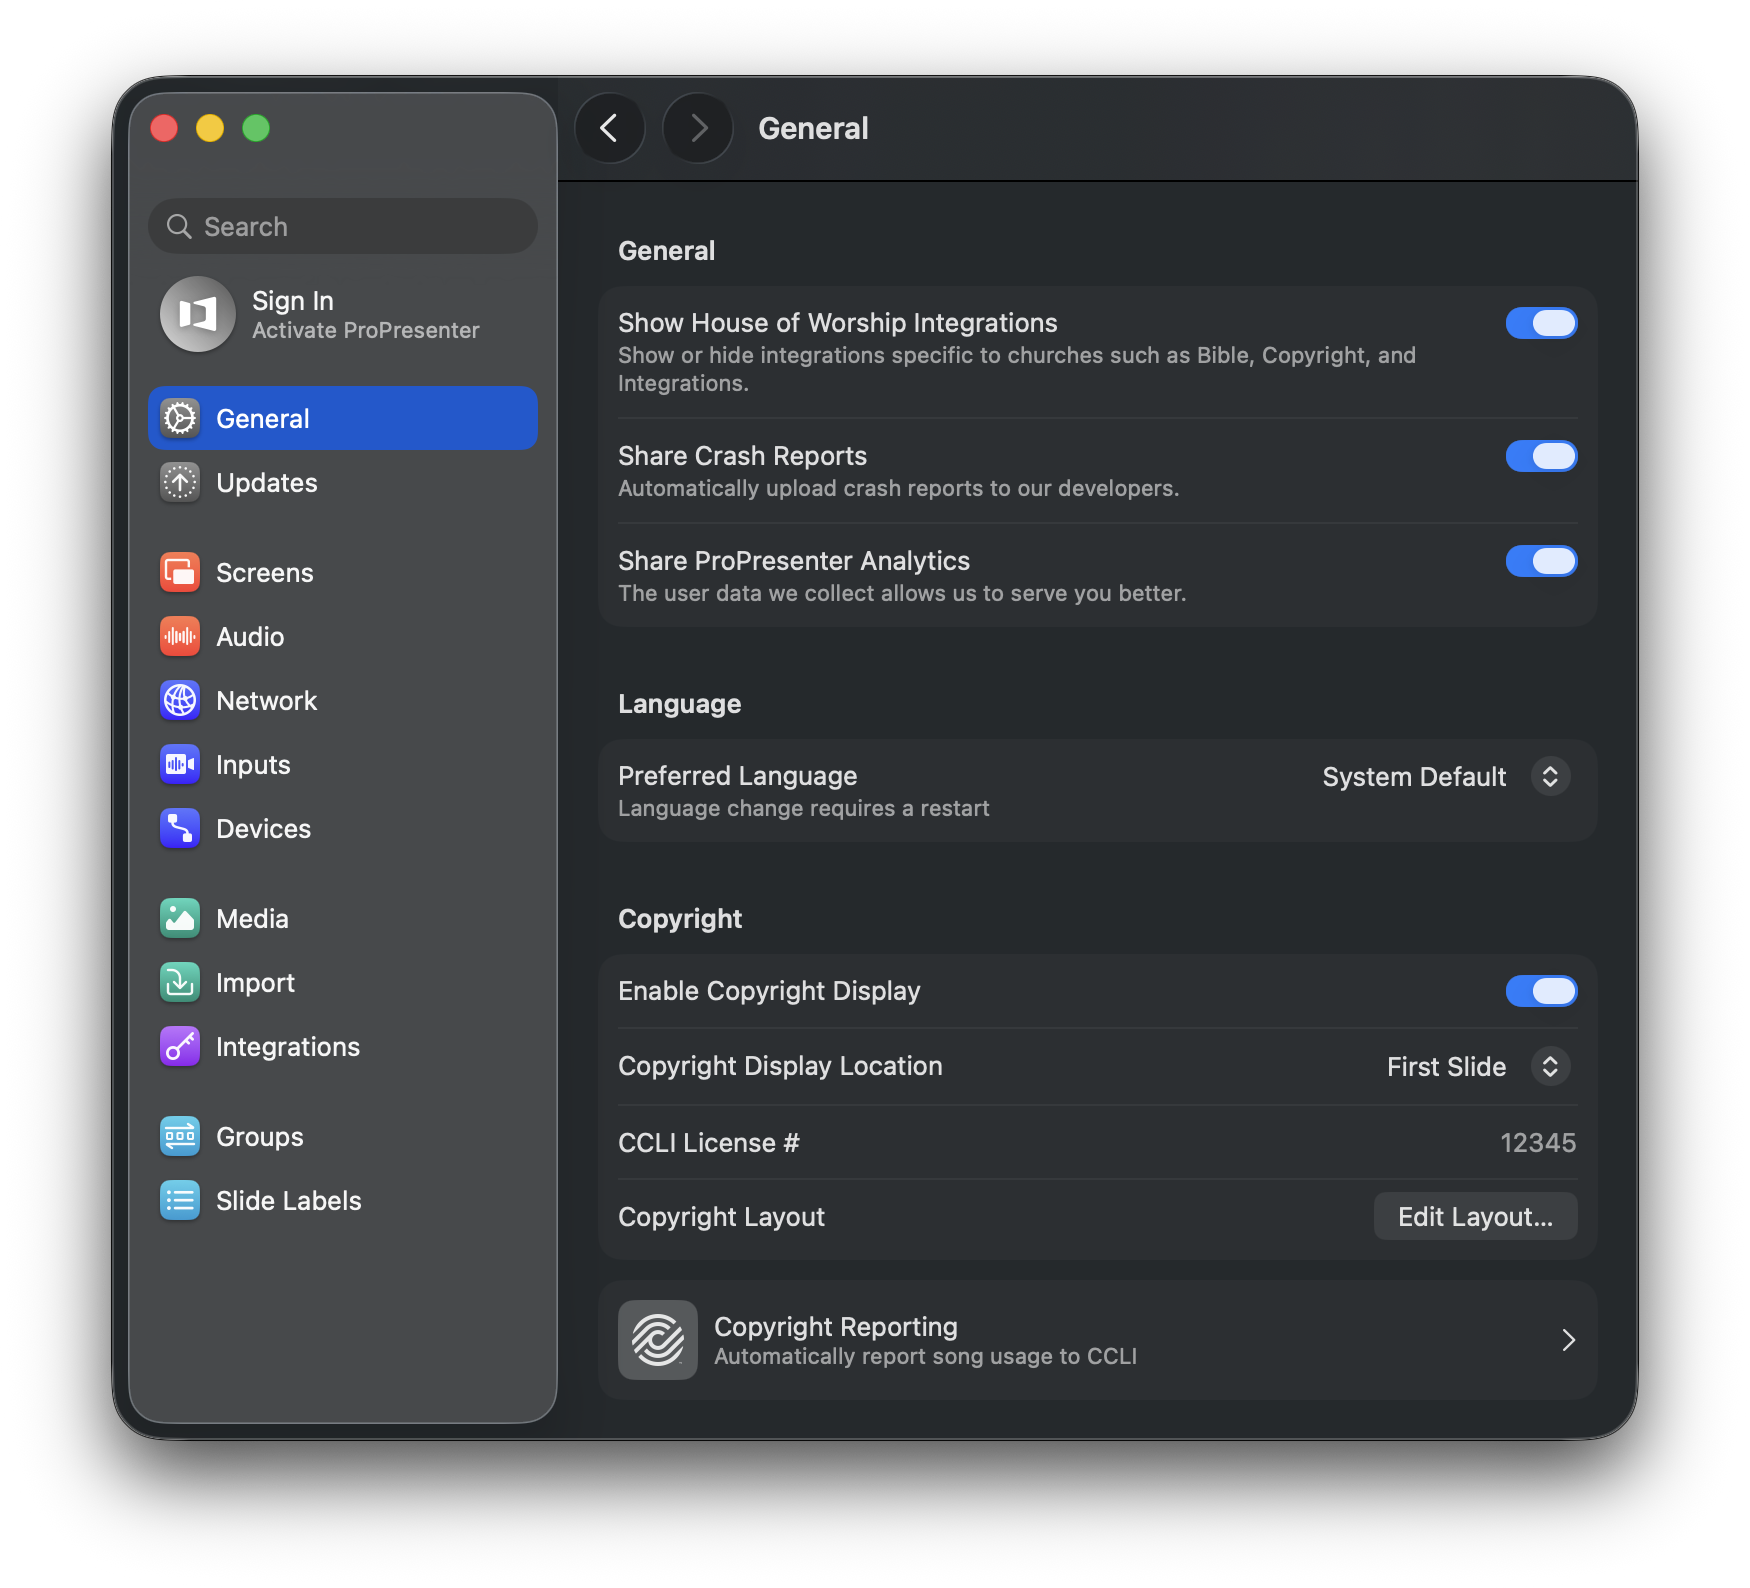Click the Edit Layout... button
1750x1588 pixels.
point(1475,1216)
